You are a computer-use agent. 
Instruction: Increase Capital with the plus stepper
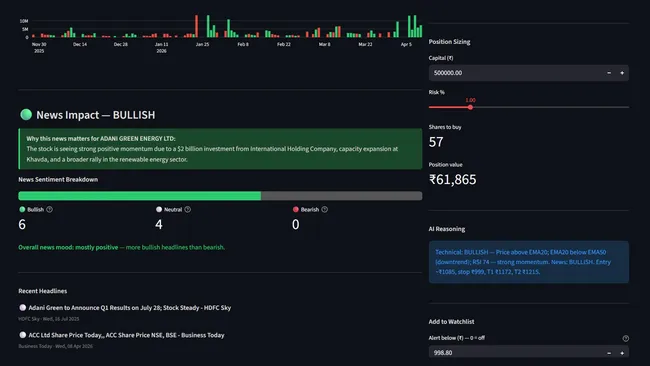tap(622, 73)
